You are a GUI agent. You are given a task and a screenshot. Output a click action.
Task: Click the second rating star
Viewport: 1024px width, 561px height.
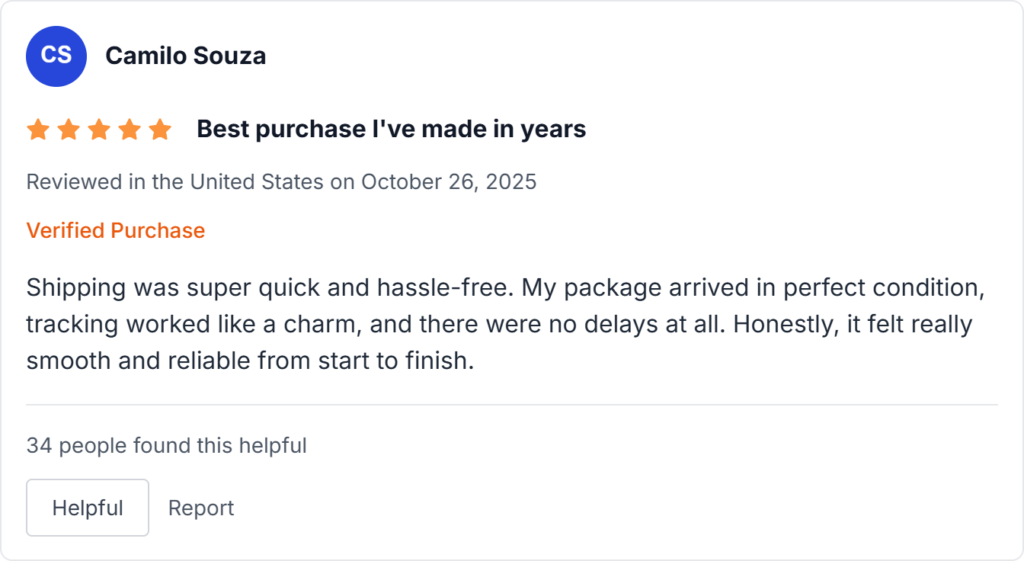click(68, 129)
